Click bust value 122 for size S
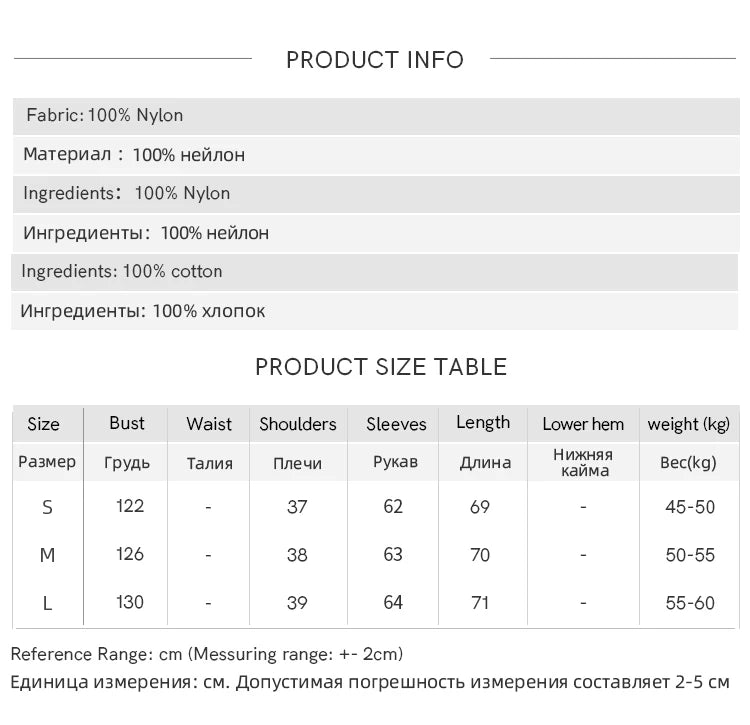 click(x=130, y=506)
